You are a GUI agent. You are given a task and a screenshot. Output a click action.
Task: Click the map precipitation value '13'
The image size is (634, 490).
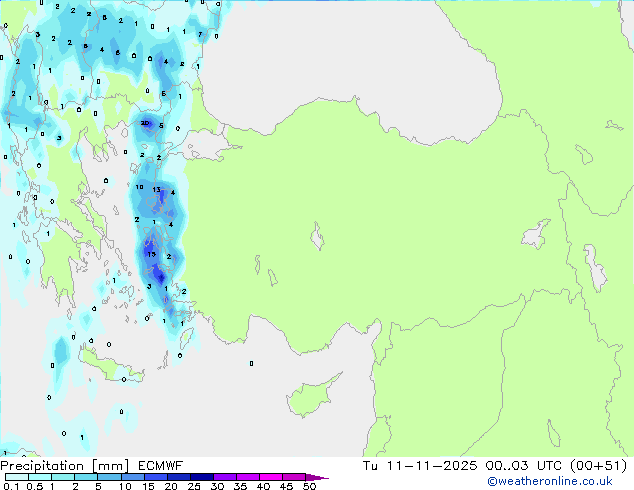point(156,189)
